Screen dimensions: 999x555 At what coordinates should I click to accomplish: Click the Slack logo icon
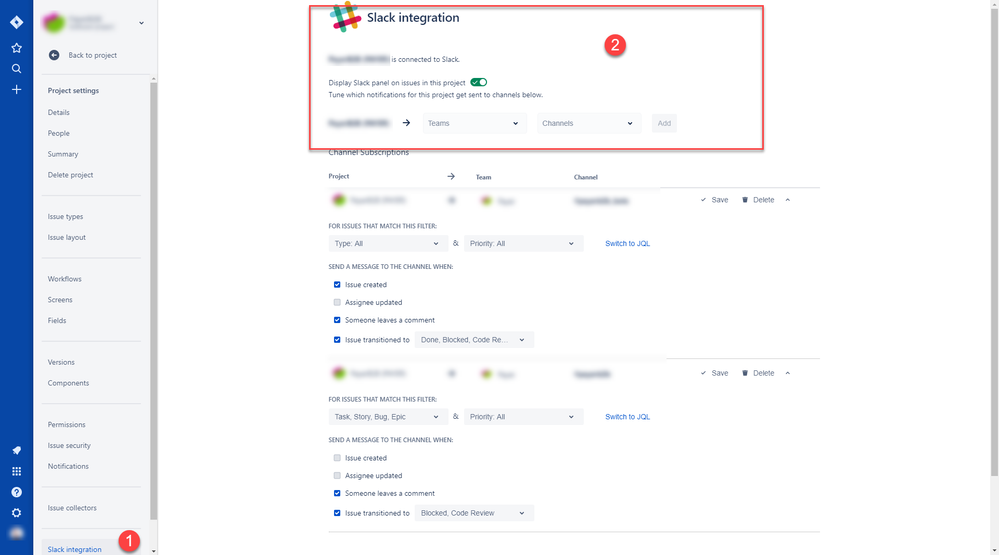point(345,17)
